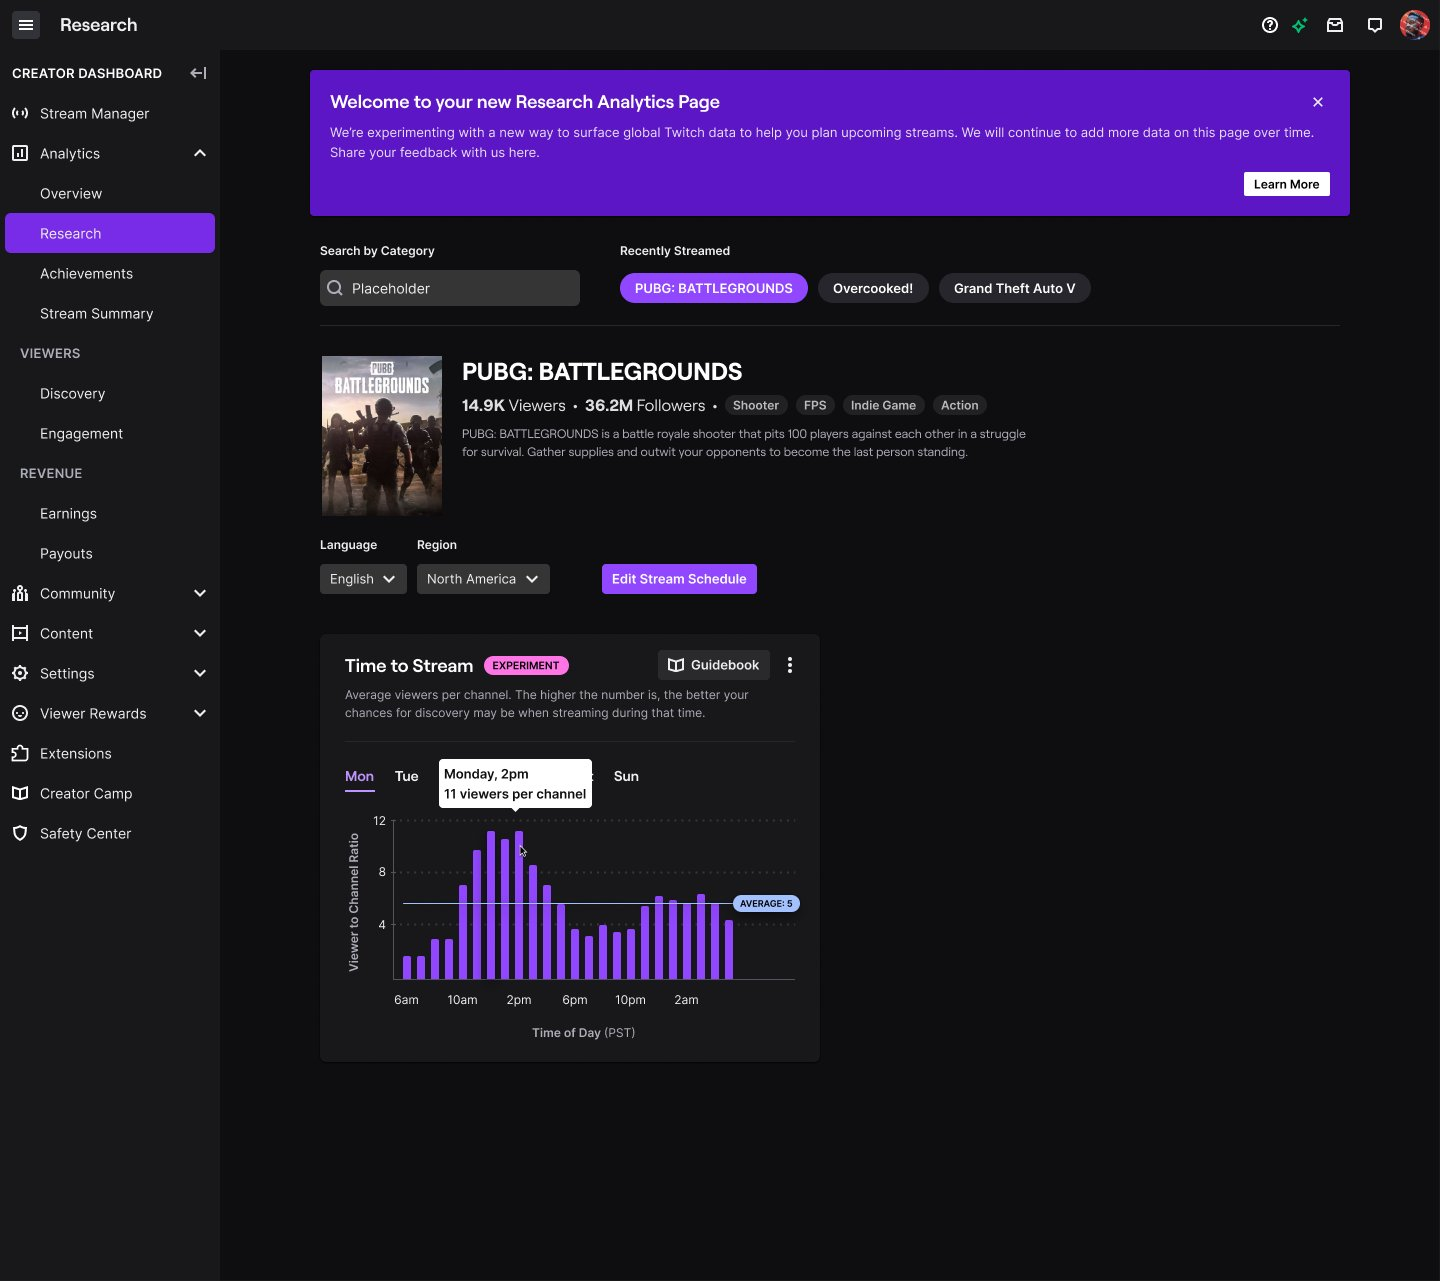The height and width of the screenshot is (1281, 1440).
Task: Click the Settings gear icon
Action: click(x=20, y=673)
